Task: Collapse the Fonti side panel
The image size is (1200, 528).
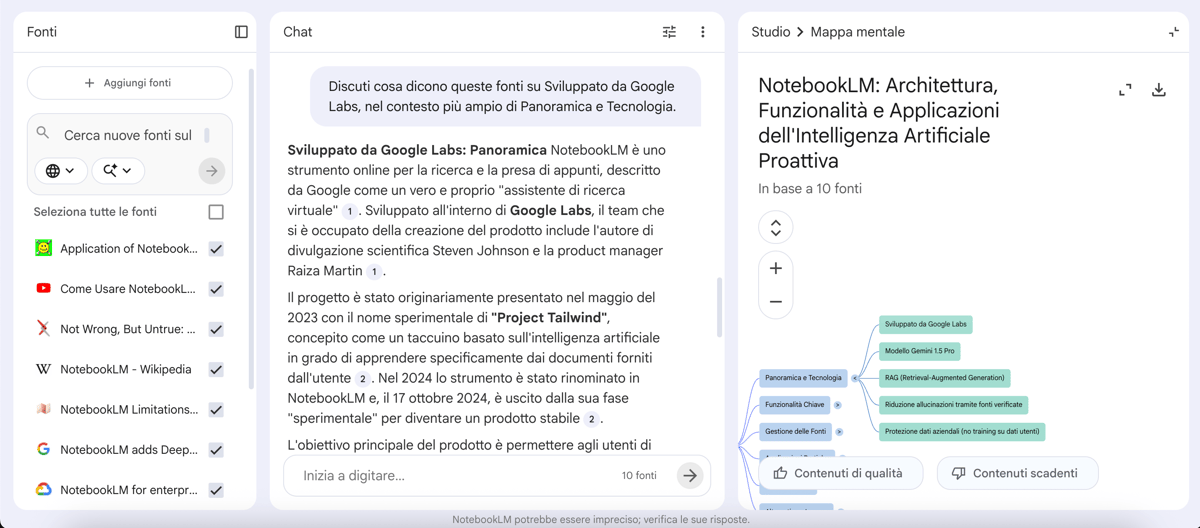Action: pyautogui.click(x=241, y=32)
